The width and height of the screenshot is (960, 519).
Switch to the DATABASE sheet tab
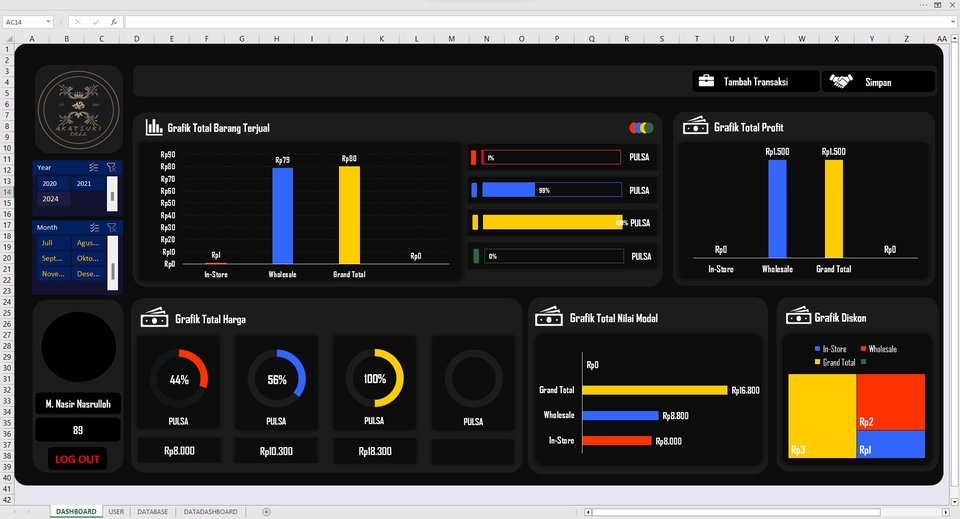(152, 512)
